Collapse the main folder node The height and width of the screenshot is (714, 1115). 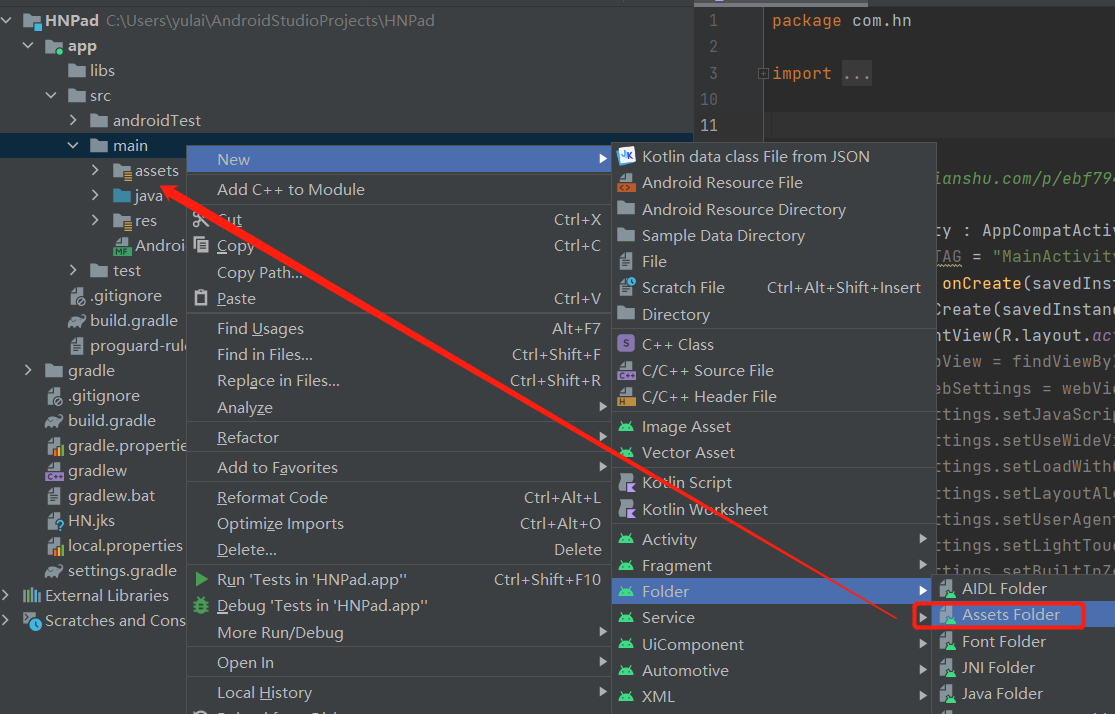tap(73, 145)
